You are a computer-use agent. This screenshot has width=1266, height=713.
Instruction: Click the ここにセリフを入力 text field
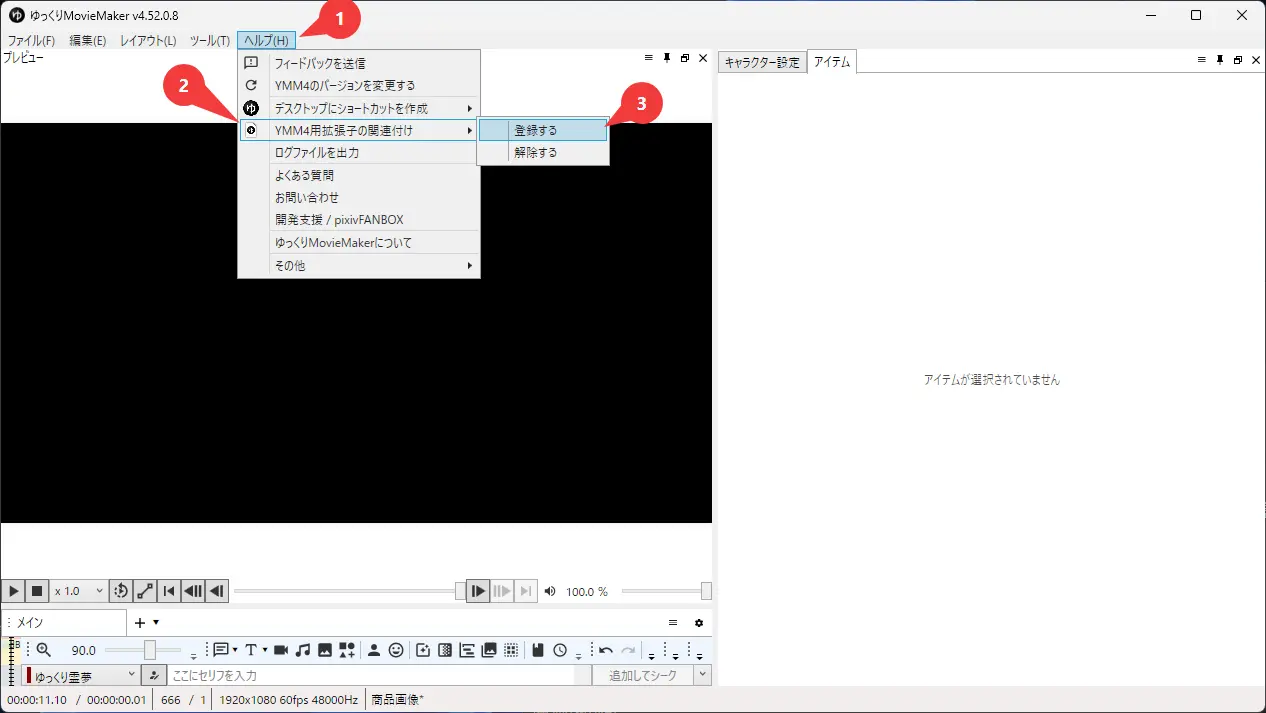click(x=371, y=676)
